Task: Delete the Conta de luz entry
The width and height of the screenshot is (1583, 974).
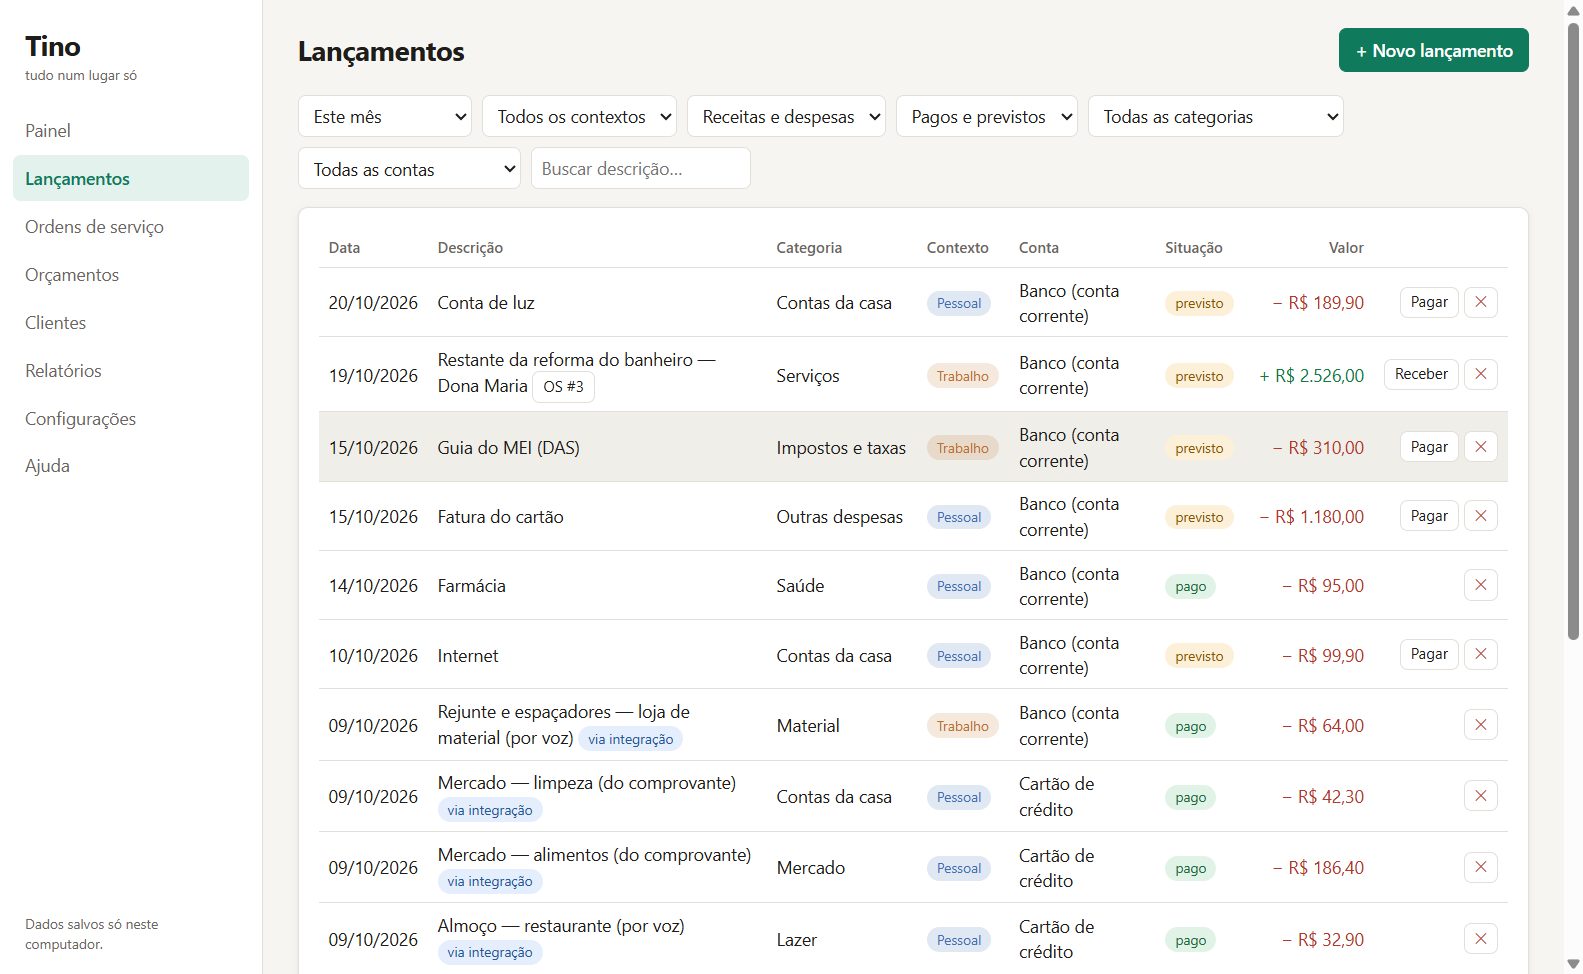Action: pyautogui.click(x=1481, y=302)
